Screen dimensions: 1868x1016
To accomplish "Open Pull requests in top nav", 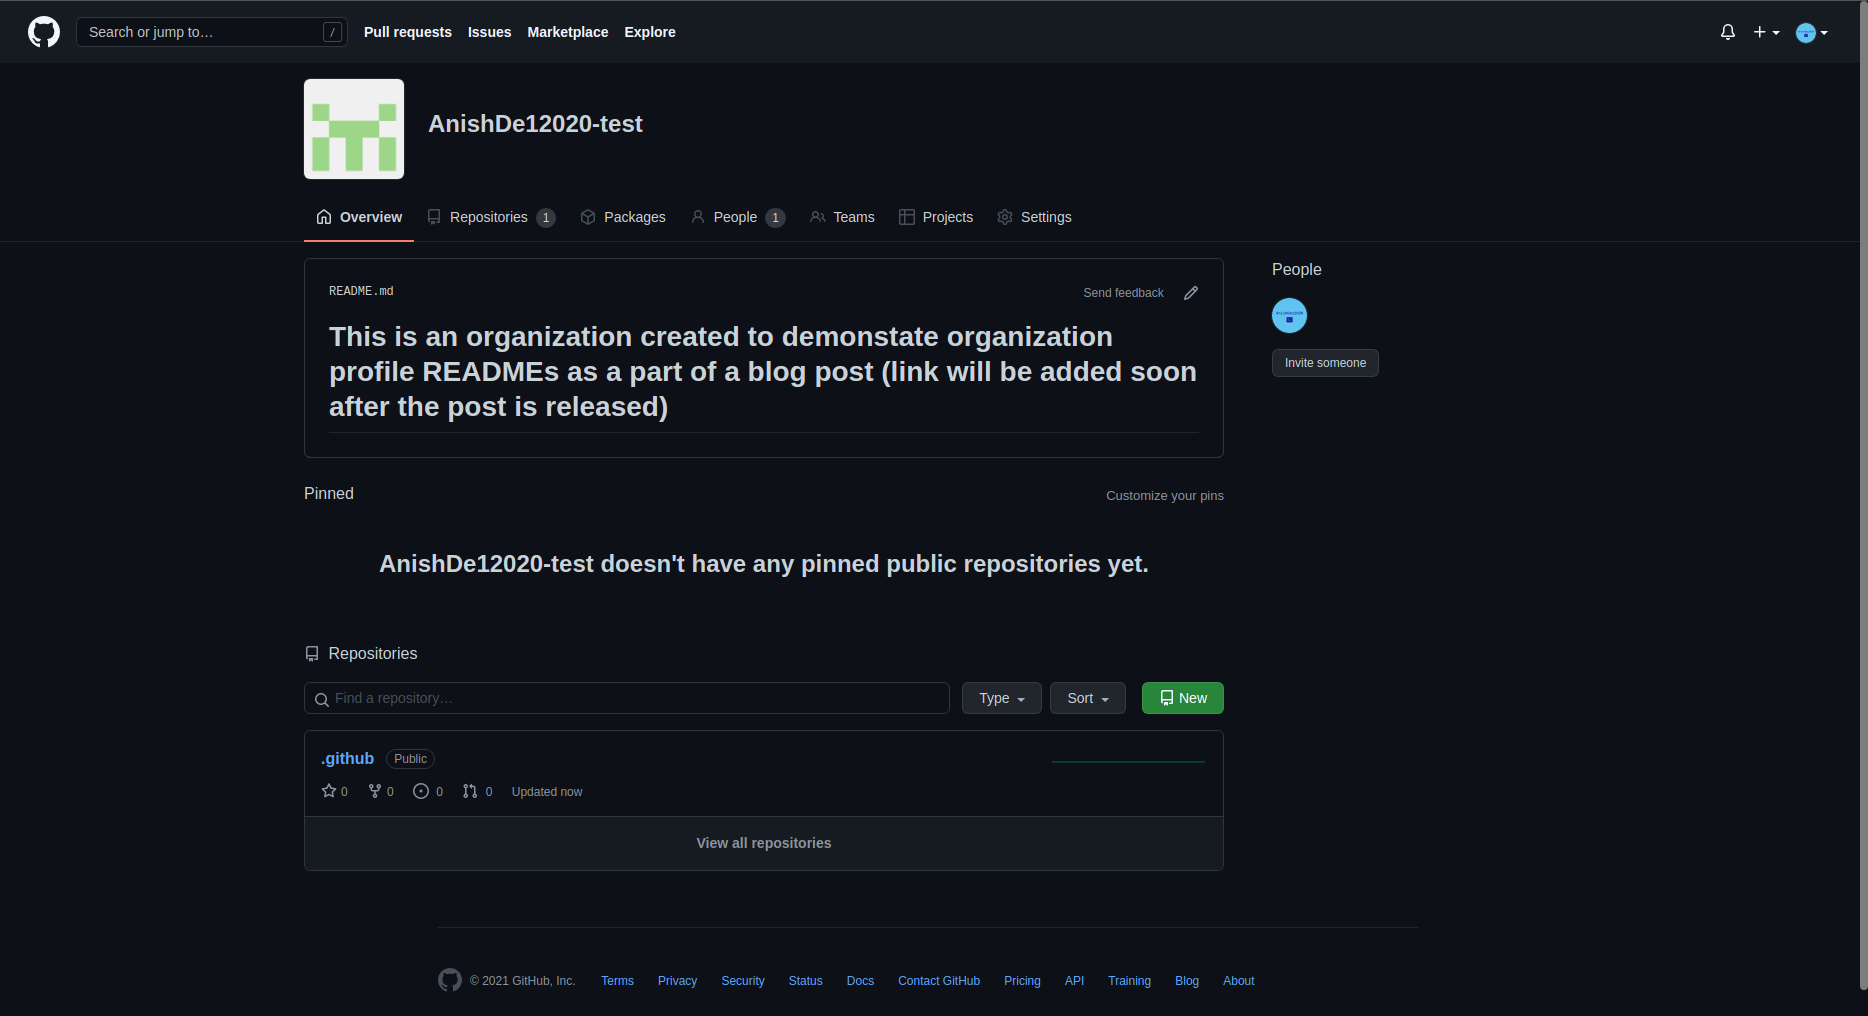I will pos(408,32).
